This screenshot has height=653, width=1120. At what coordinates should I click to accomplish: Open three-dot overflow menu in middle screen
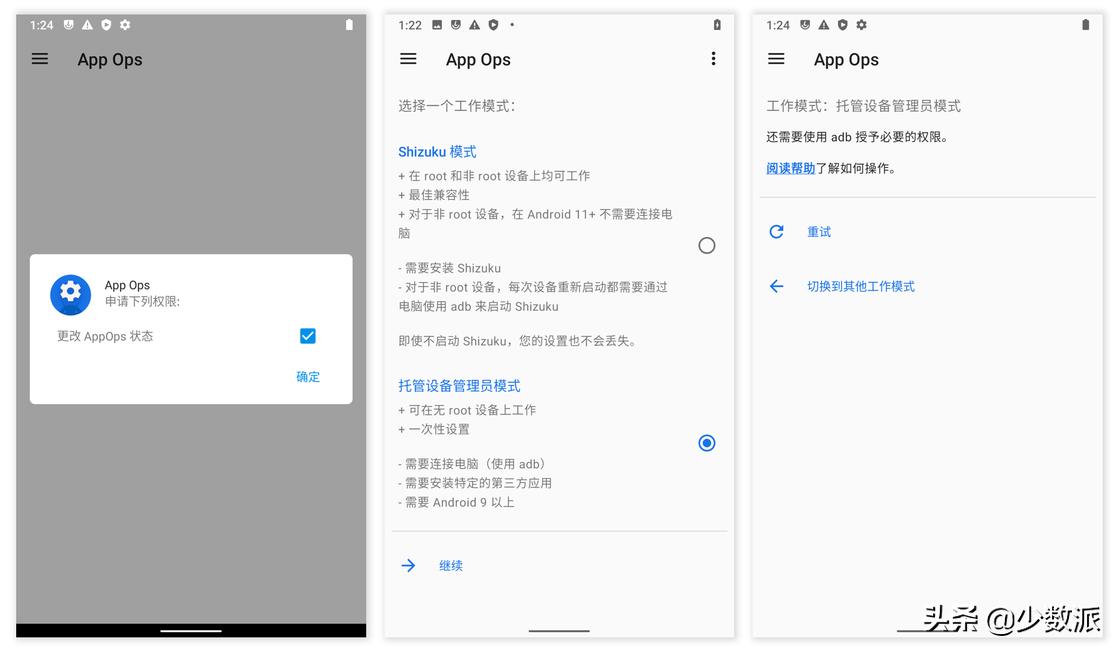[x=713, y=59]
